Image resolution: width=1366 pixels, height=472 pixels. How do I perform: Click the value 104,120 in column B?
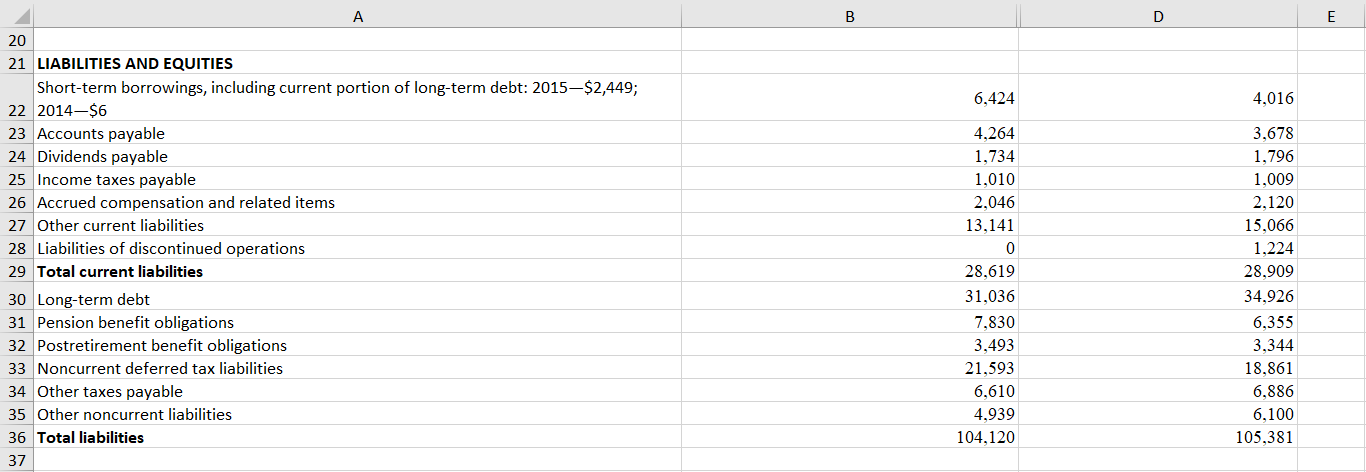pos(986,438)
